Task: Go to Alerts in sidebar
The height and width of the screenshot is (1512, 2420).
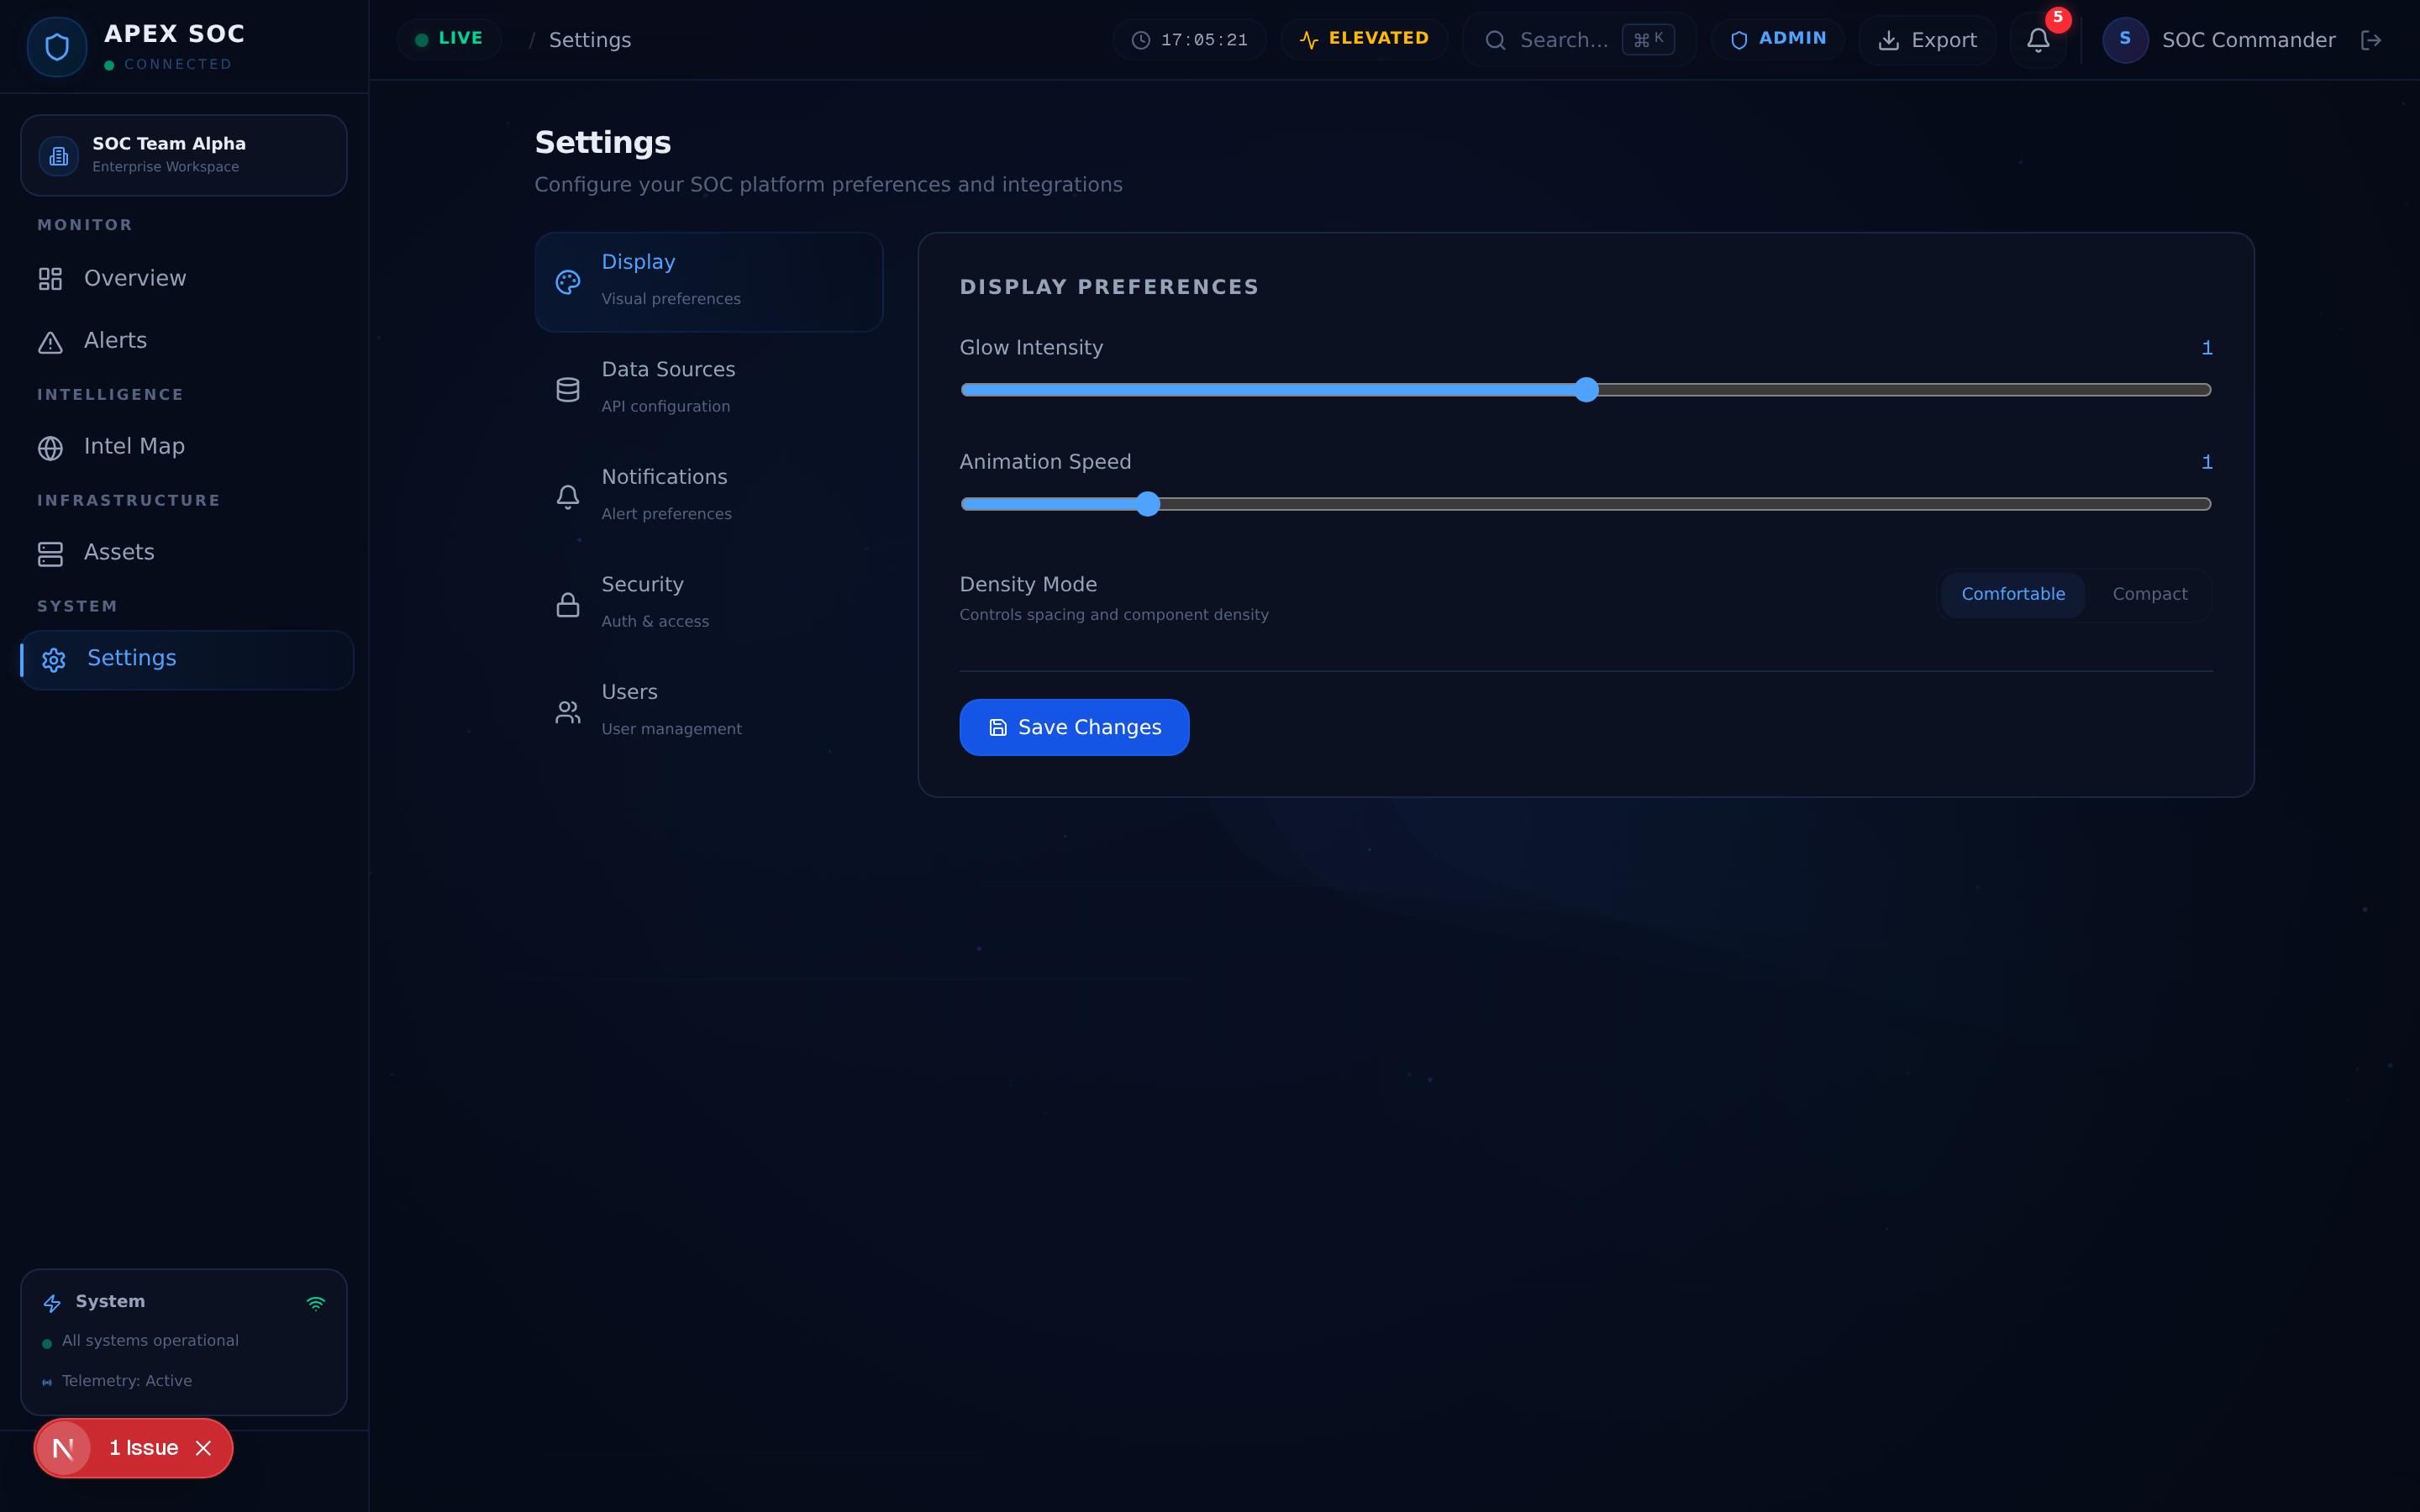Action: pos(186,341)
